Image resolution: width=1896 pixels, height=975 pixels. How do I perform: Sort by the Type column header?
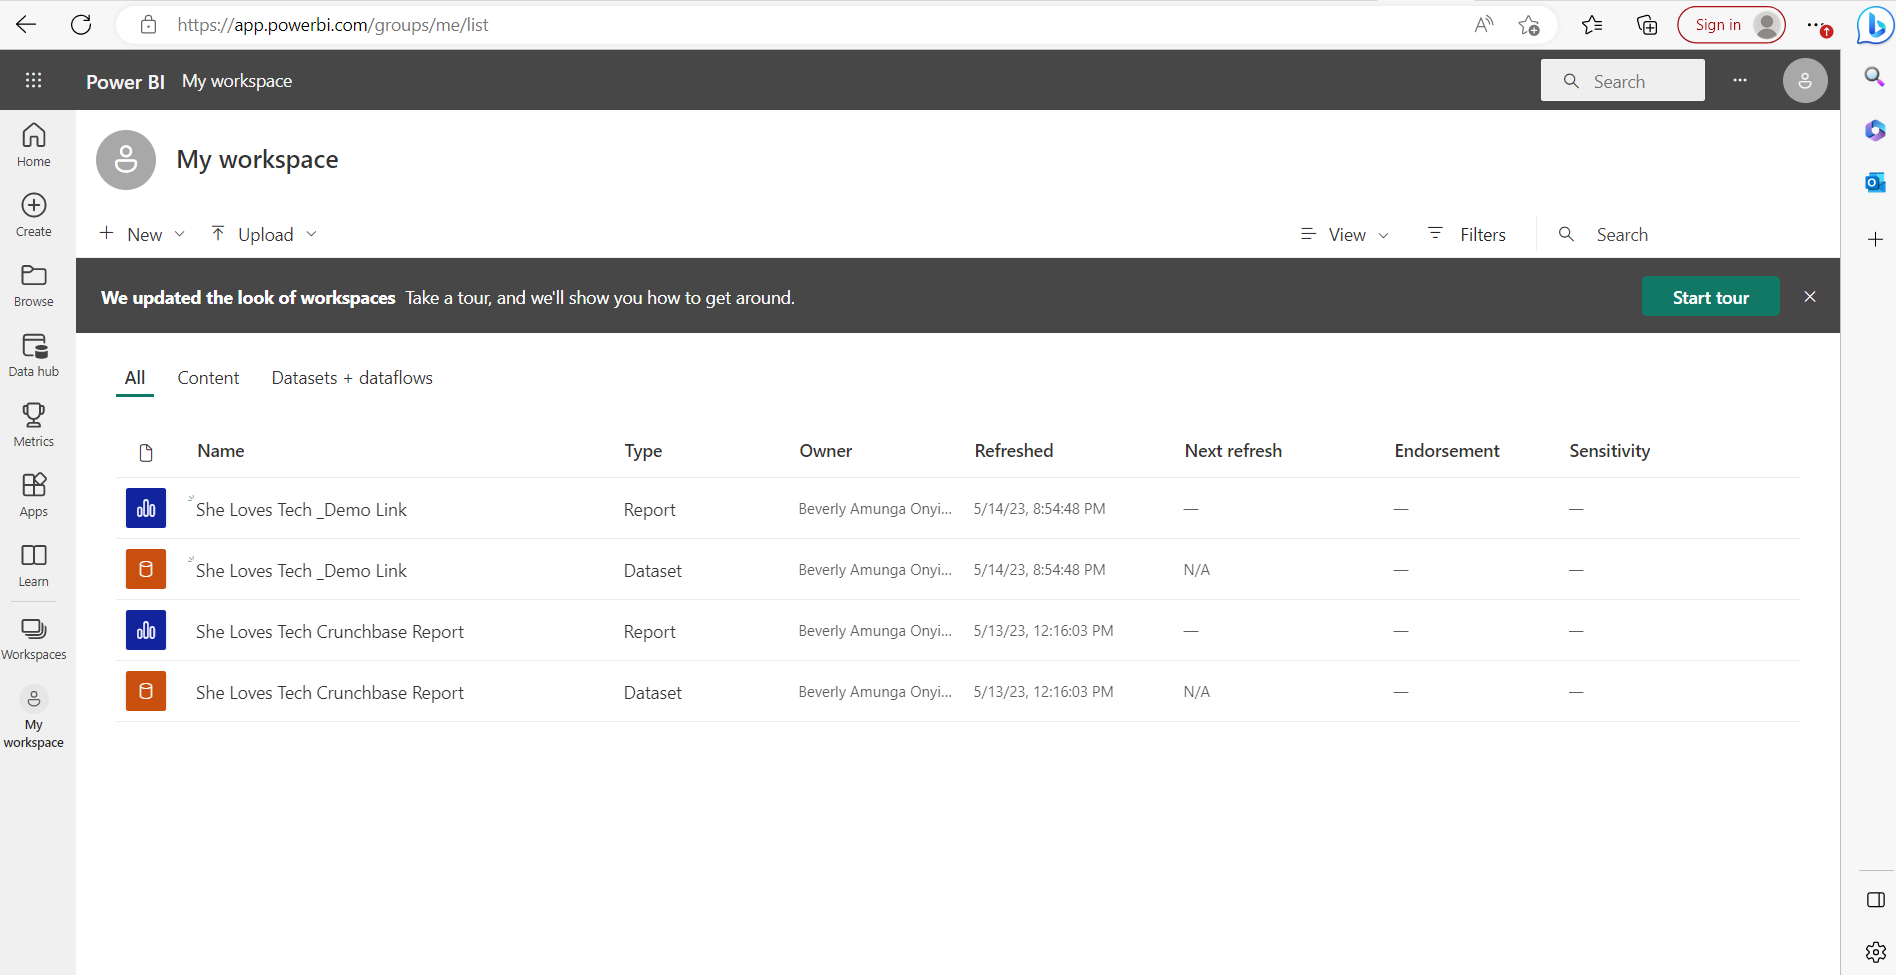643,451
